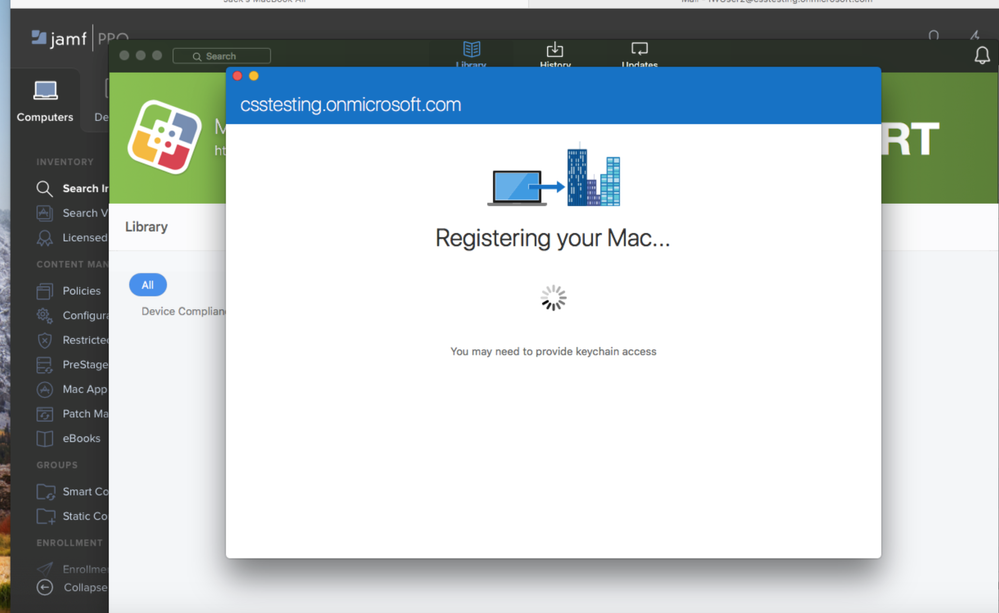Click the Self Service search field
This screenshot has width=999, height=613.
(222, 56)
